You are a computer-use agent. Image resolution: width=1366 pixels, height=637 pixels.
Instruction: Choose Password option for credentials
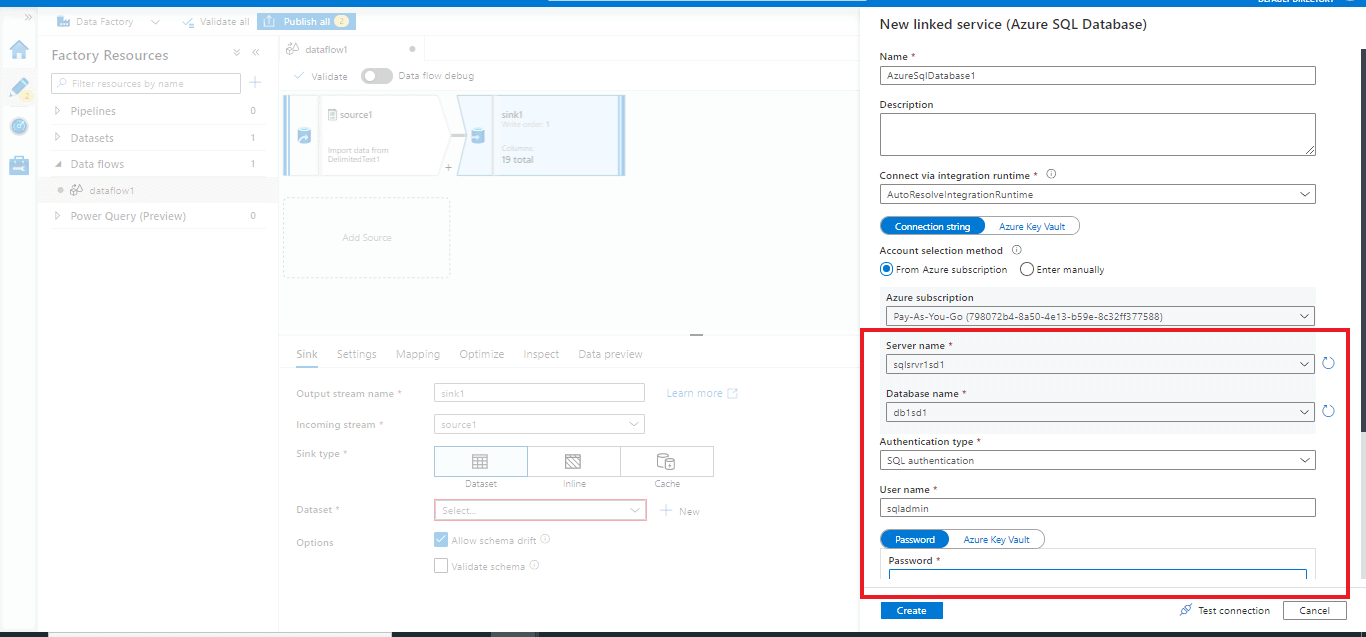point(915,539)
